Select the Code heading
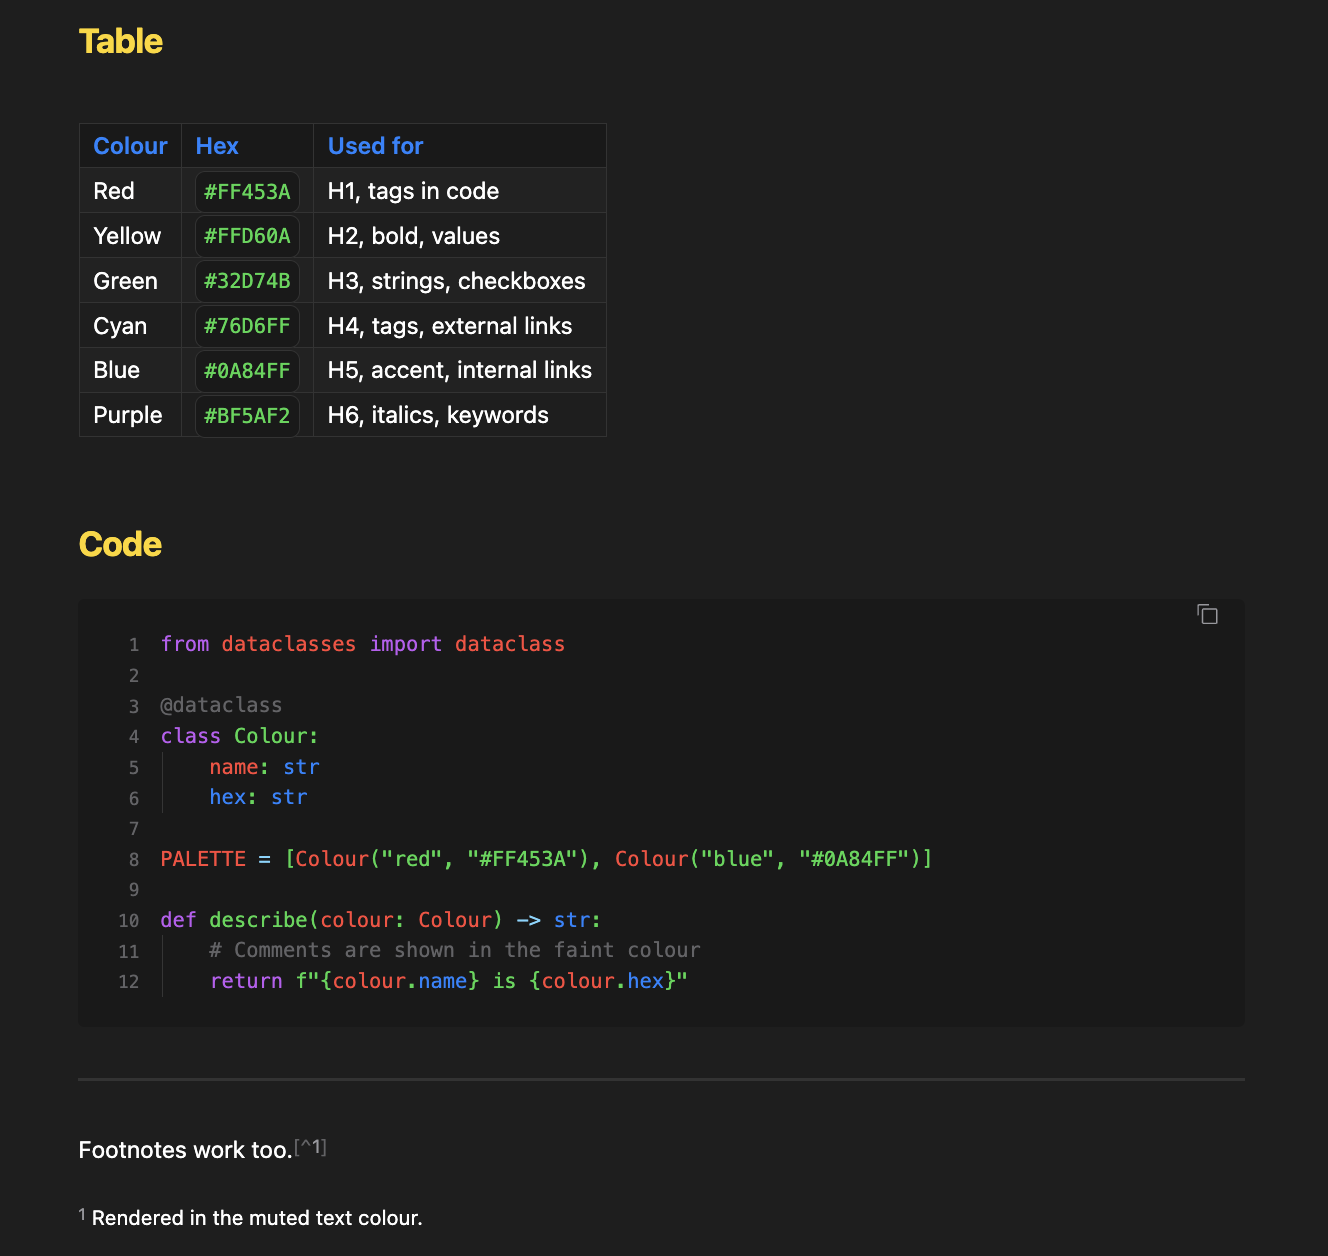 (x=120, y=544)
